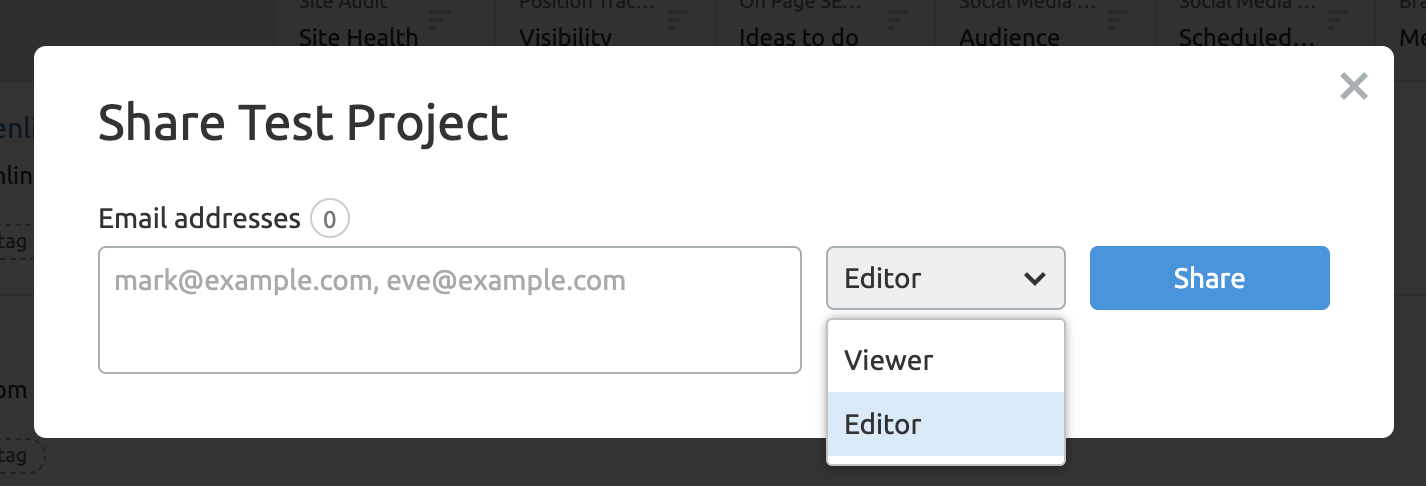
Task: Open the Editor role dropdown
Action: coord(945,278)
